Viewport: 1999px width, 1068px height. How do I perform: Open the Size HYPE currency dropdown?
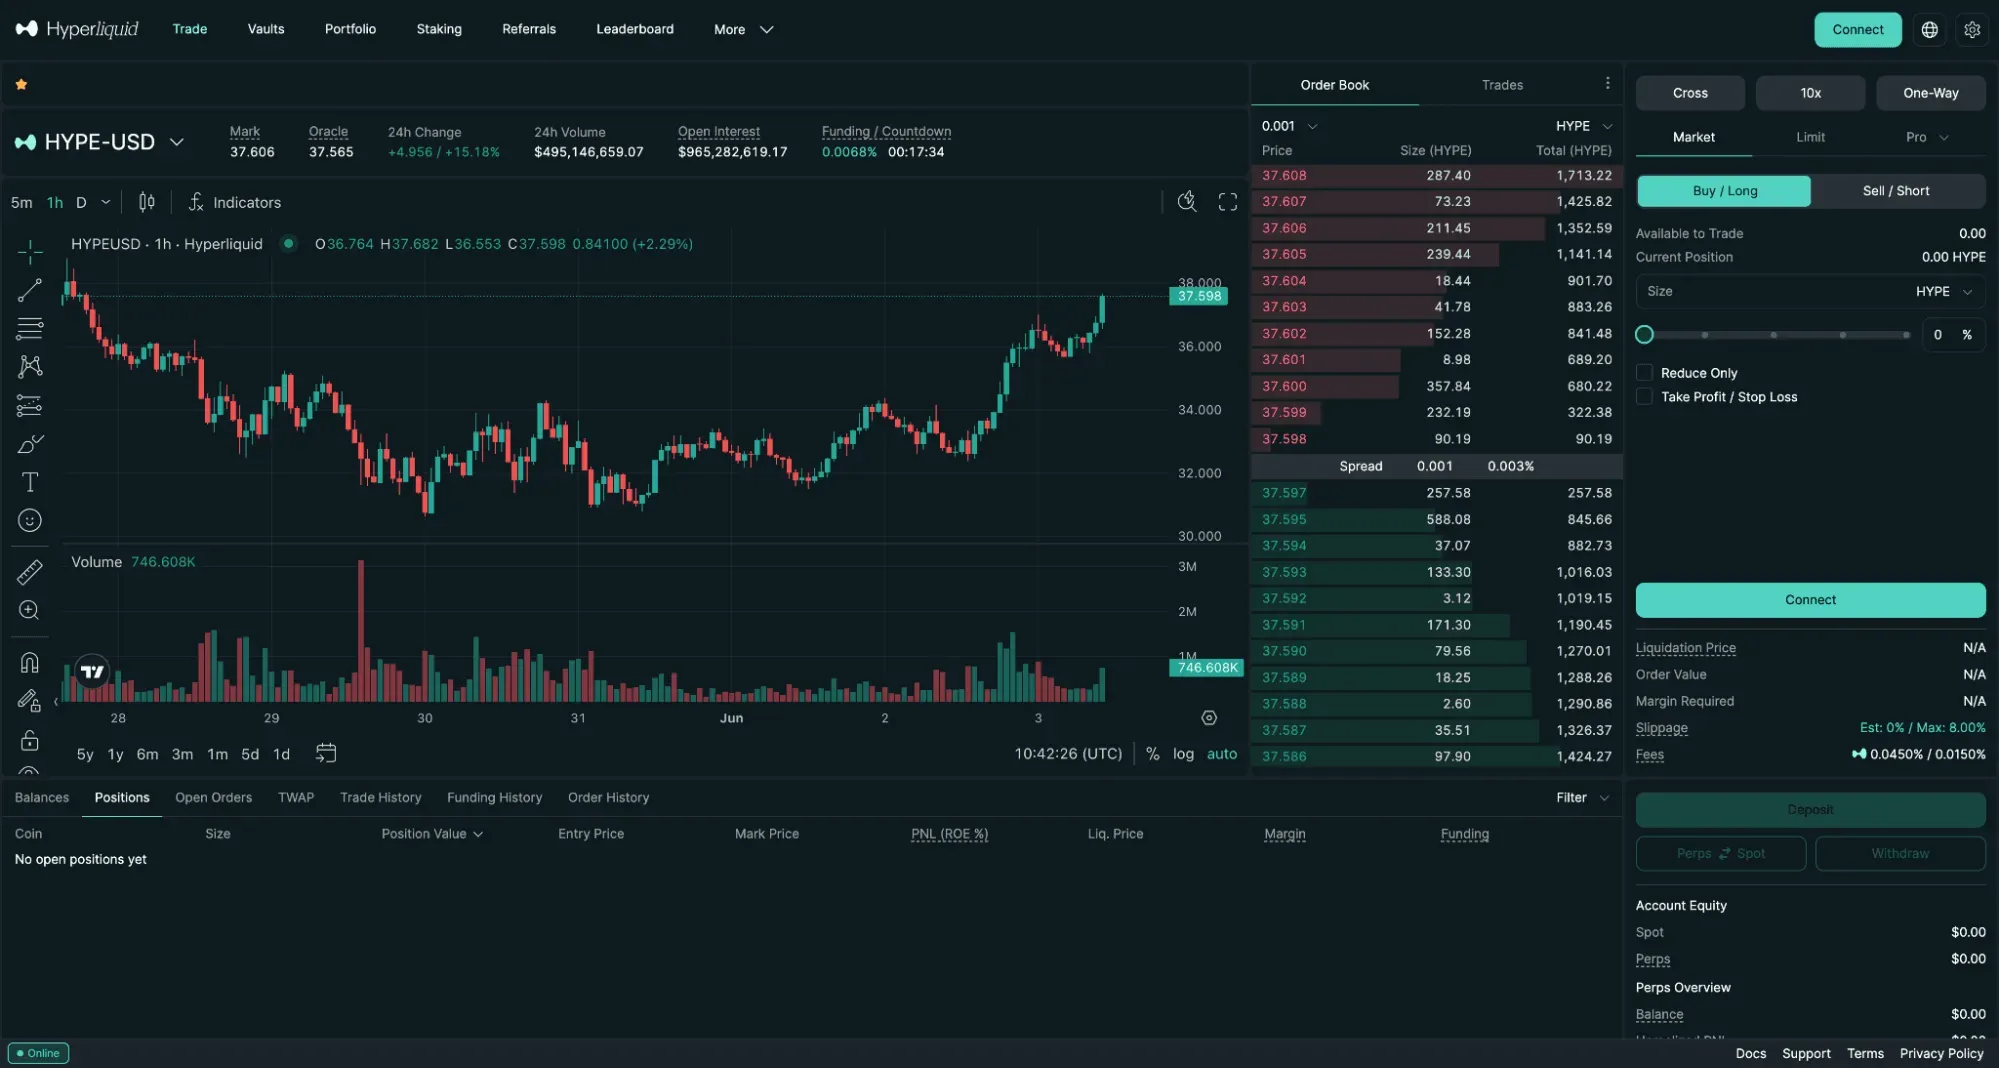click(1943, 291)
